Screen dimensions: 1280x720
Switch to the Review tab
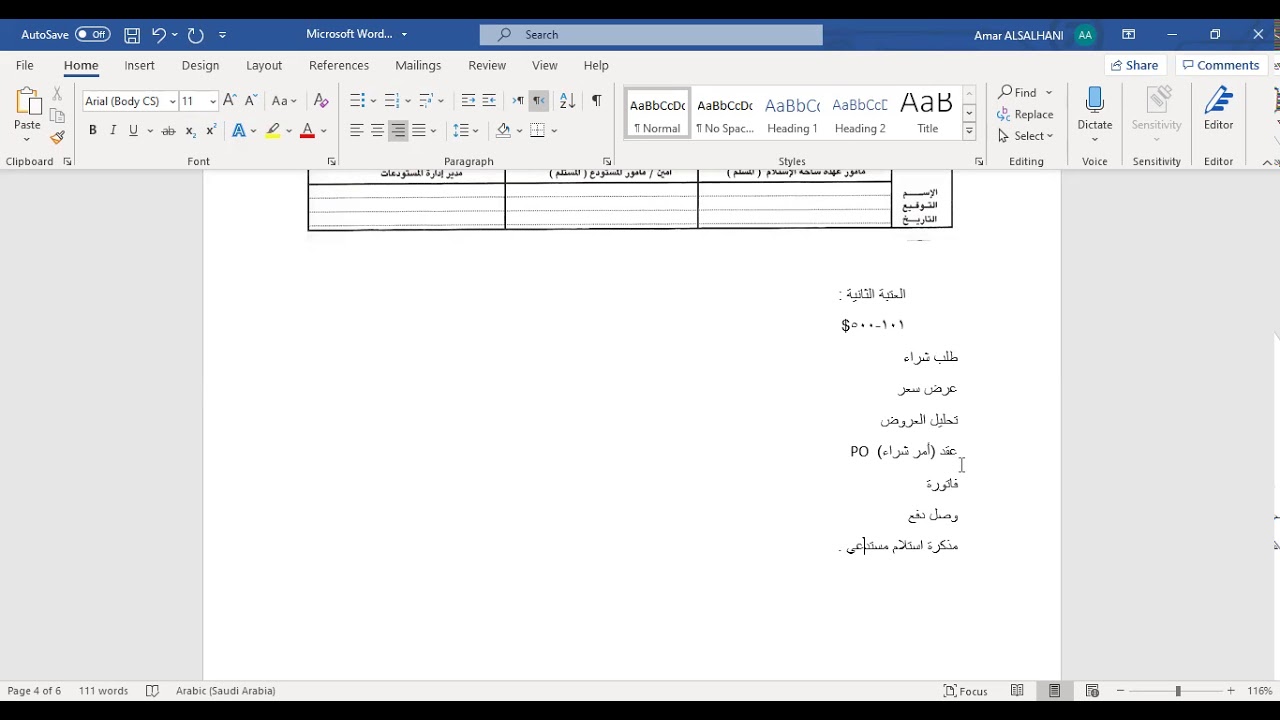pos(487,65)
